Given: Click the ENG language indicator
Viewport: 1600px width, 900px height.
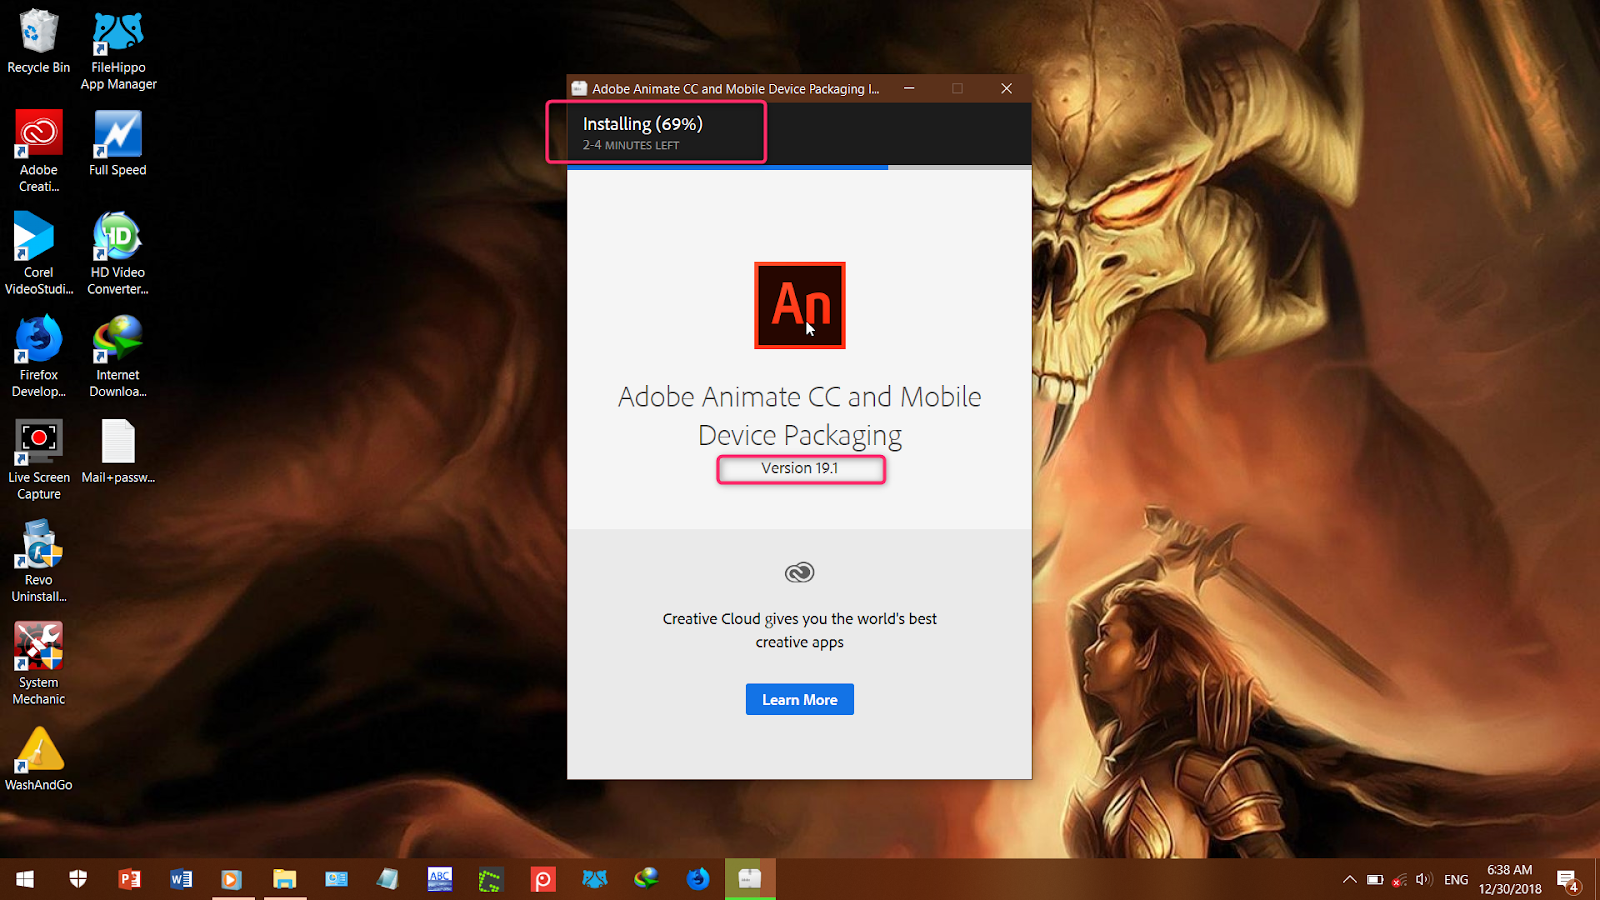Looking at the screenshot, I should [1457, 880].
